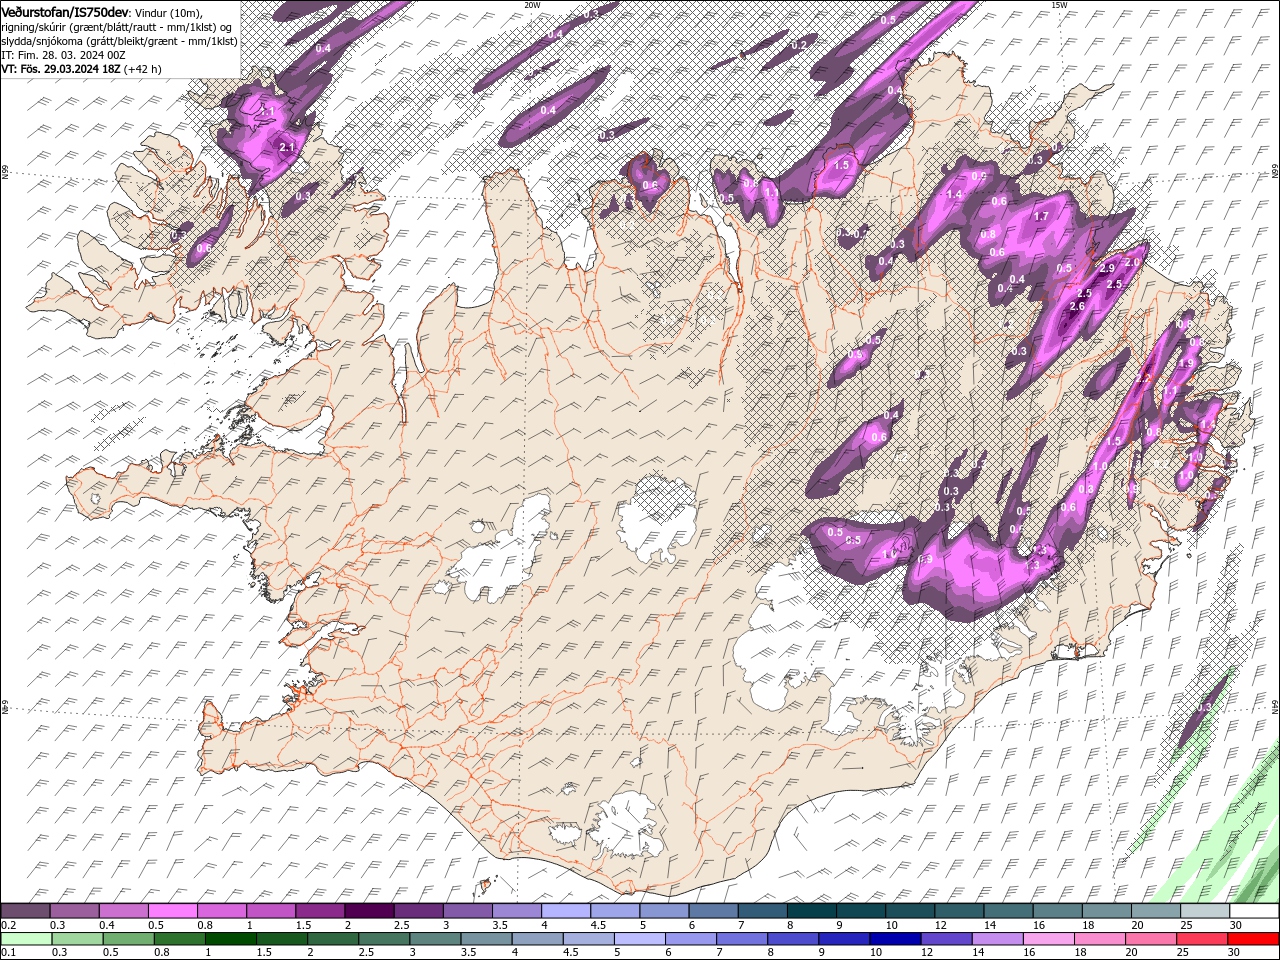Screen dimensions: 1280x960
Task: Pick the light lavender swatch starting at 4, top row
Action: click(x=565, y=911)
